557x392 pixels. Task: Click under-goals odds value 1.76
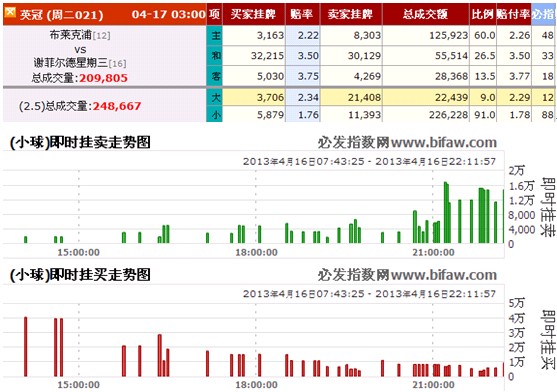point(308,115)
